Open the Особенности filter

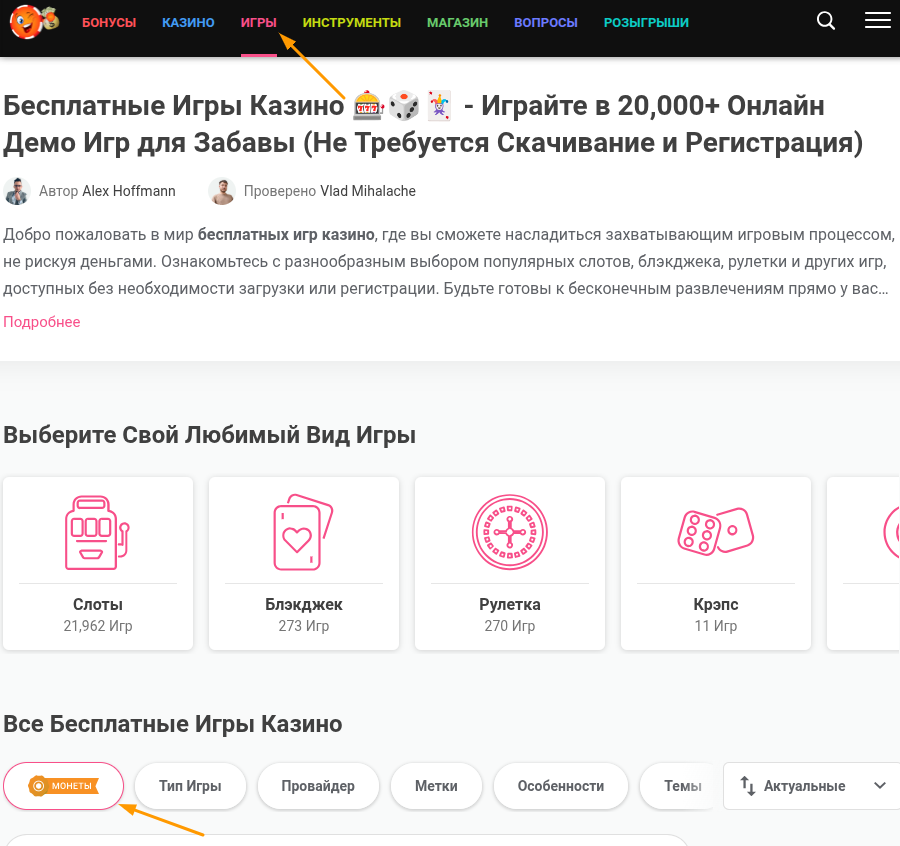[x=561, y=786]
